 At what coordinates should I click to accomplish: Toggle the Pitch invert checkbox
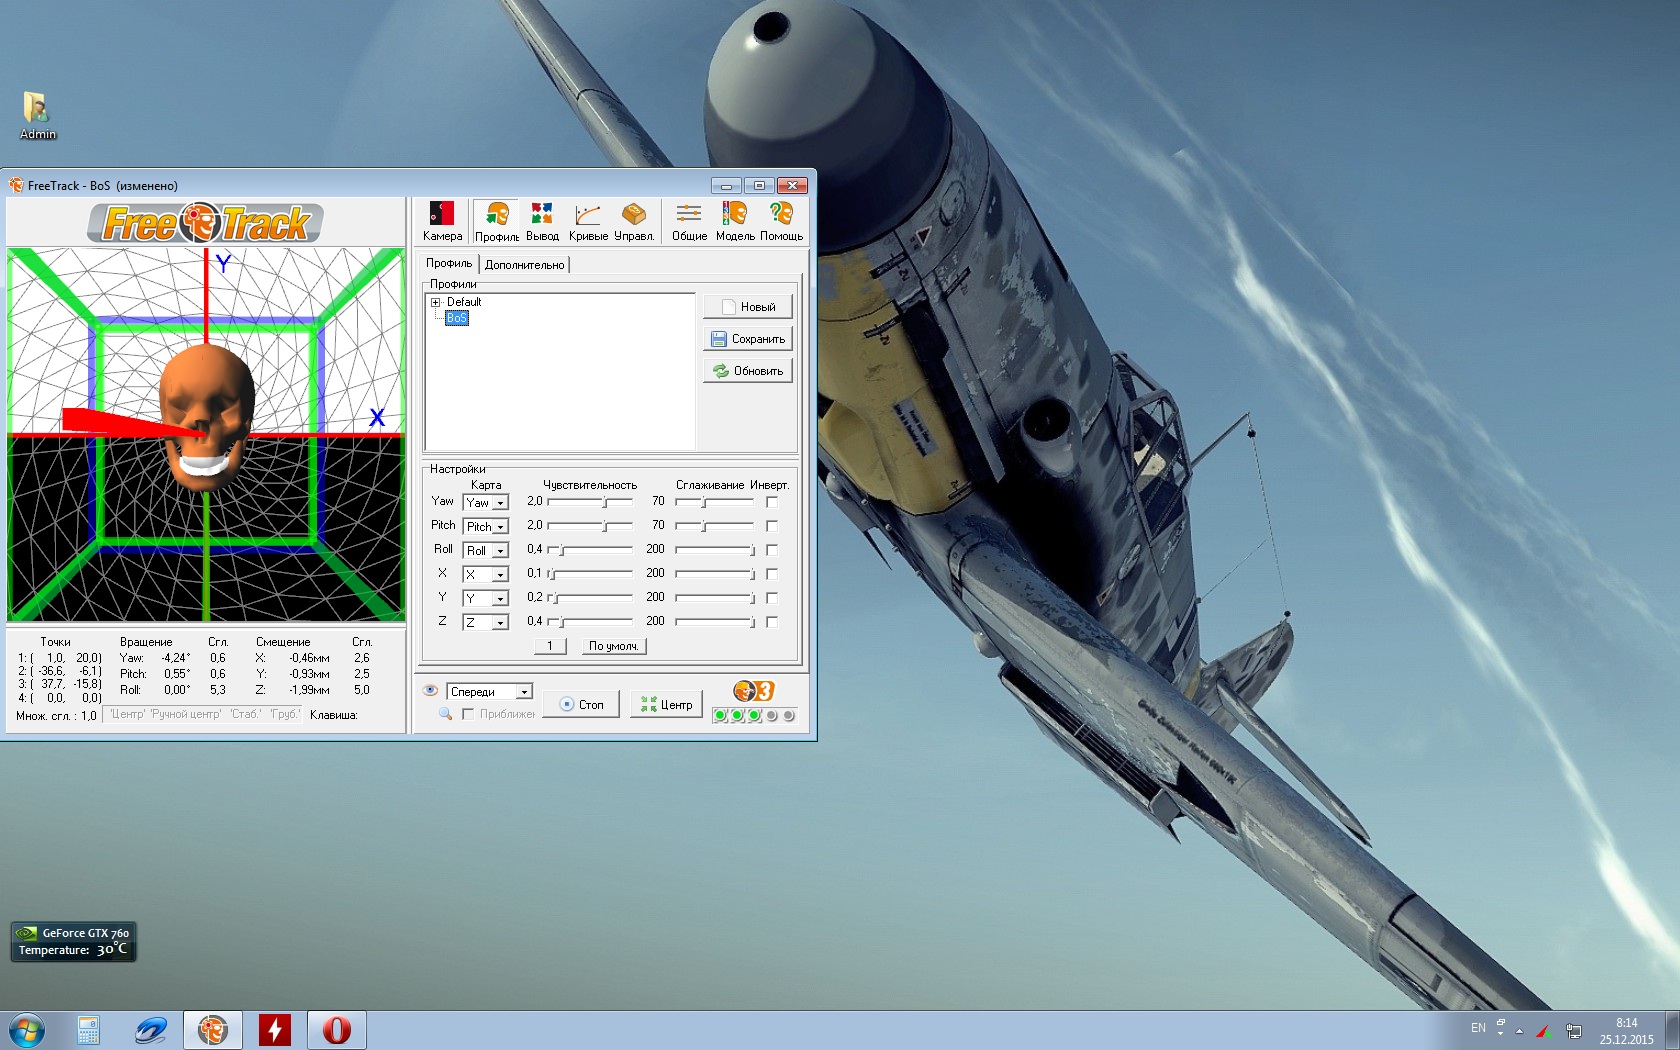[772, 526]
